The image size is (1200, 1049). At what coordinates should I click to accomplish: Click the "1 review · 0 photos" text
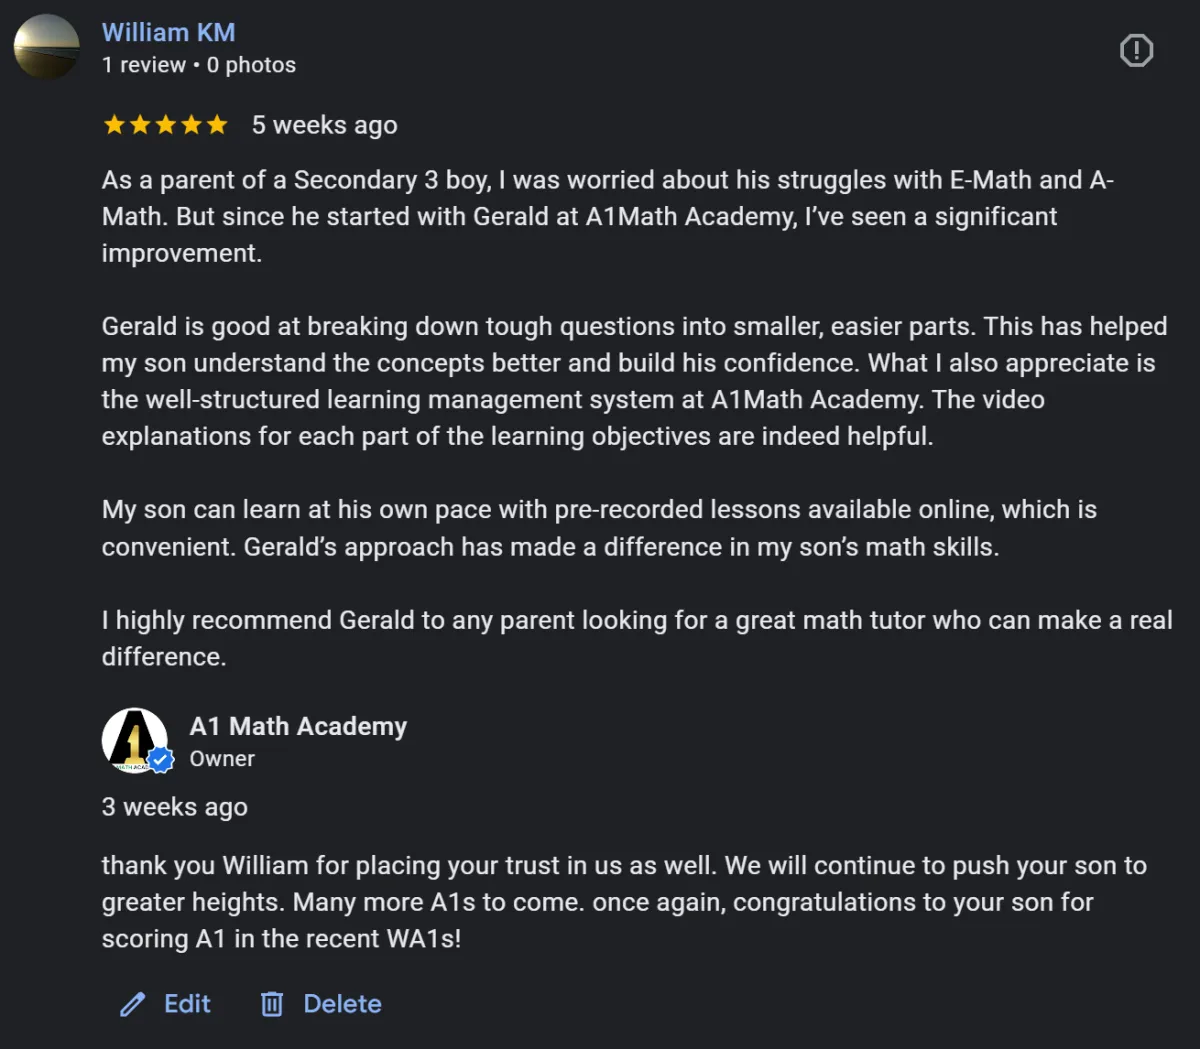click(x=198, y=65)
